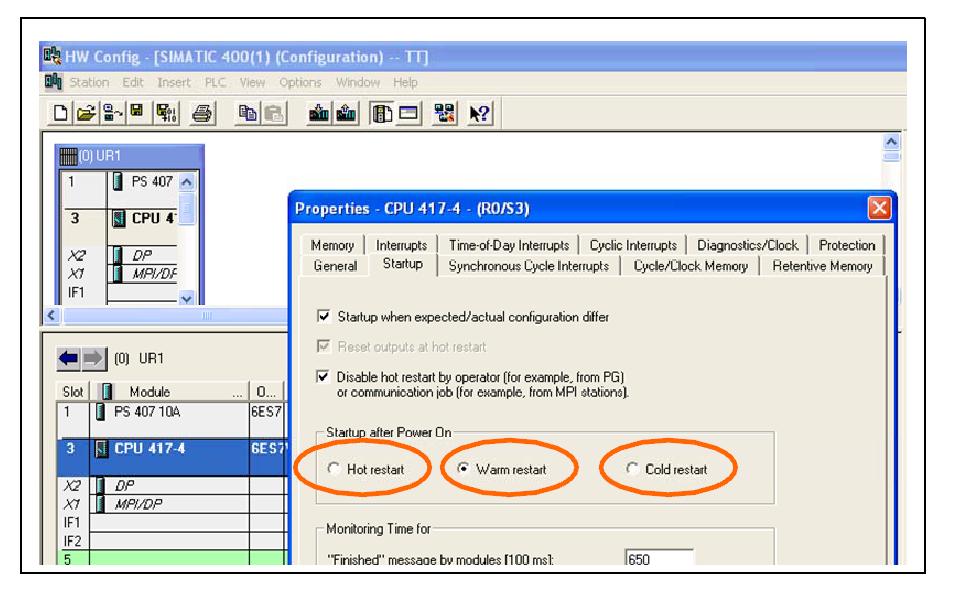Click the Slot column header
The height and width of the screenshot is (590, 961).
pyautogui.click(x=73, y=391)
